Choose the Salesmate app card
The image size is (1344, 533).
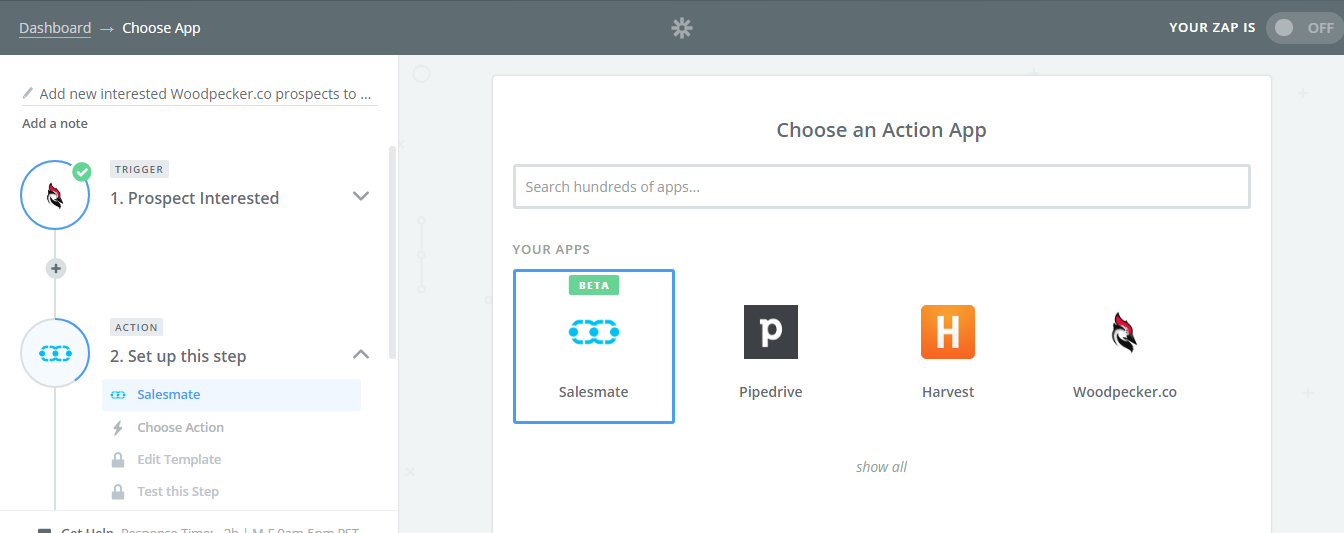tap(594, 346)
